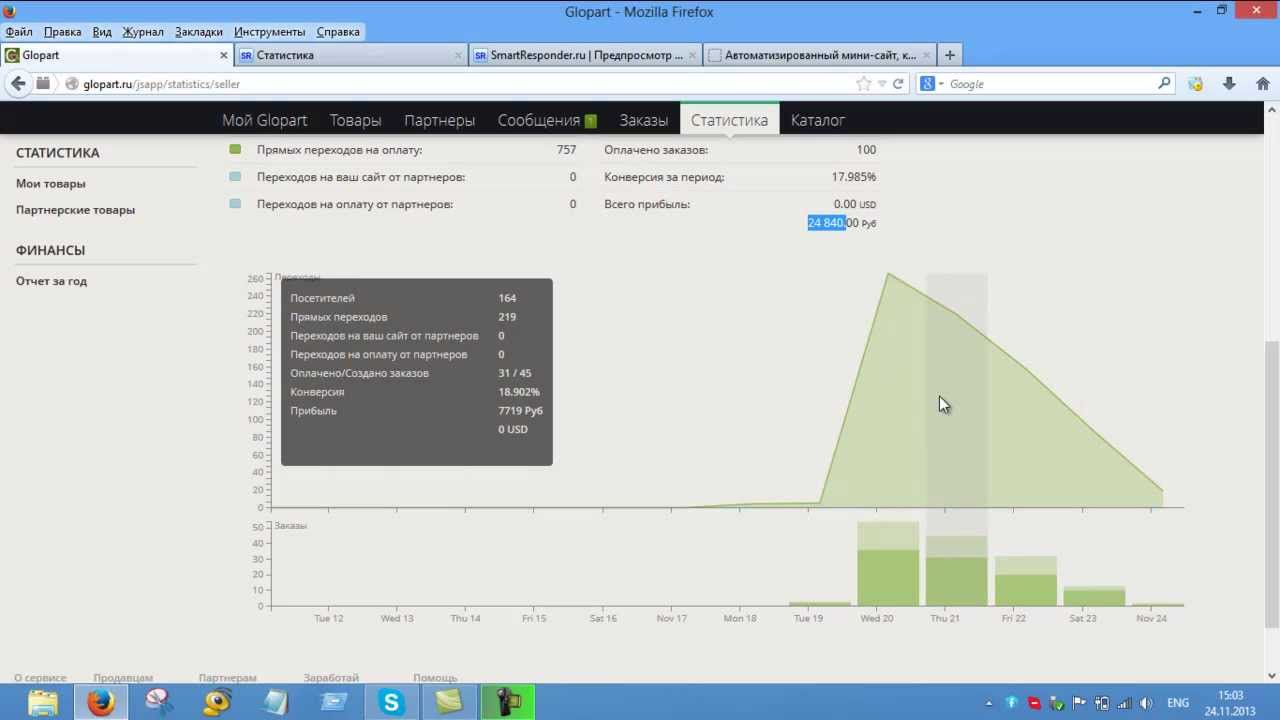Open the Заказы navigation item
The width and height of the screenshot is (1280, 720).
pyautogui.click(x=644, y=120)
